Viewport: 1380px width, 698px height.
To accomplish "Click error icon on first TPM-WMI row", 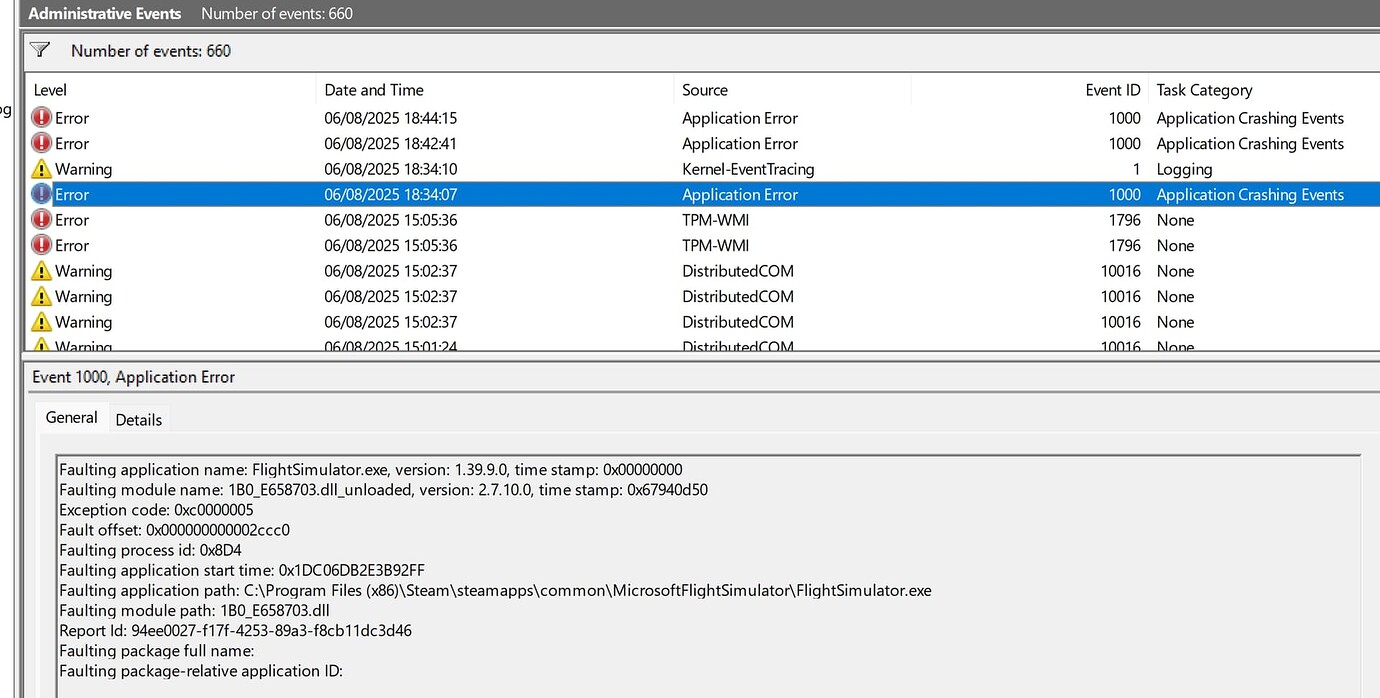I will (38, 220).
